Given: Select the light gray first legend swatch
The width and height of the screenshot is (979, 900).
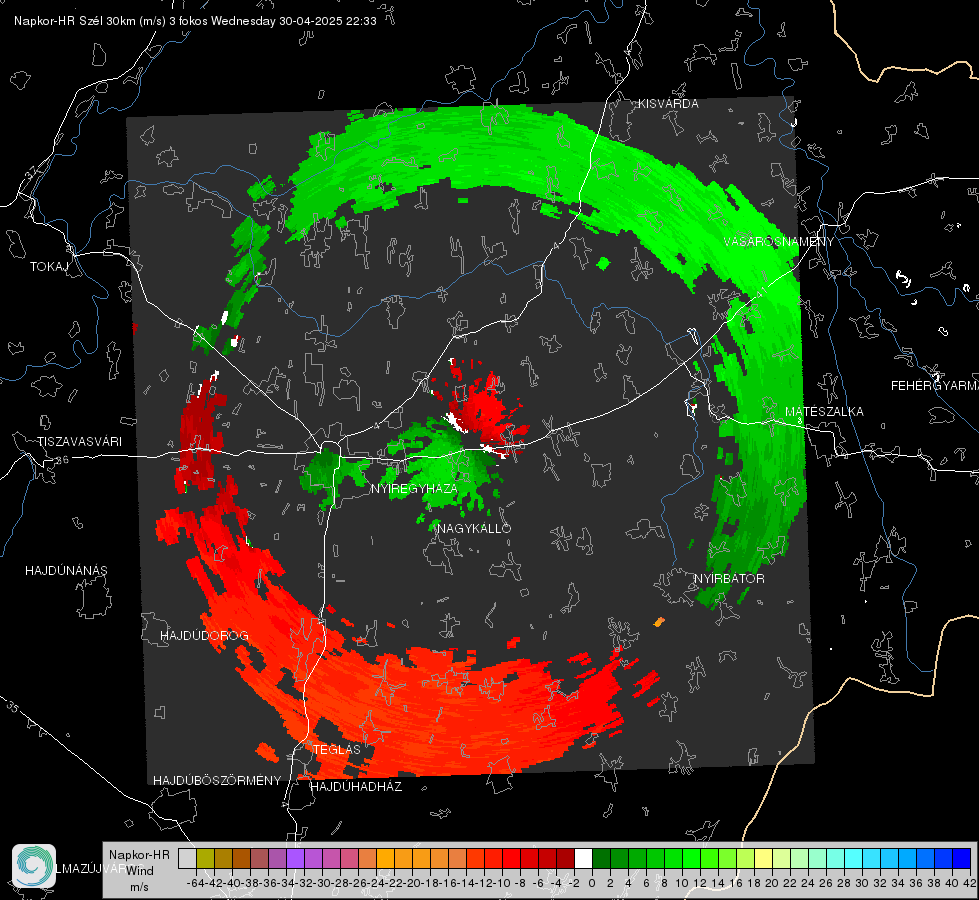Looking at the screenshot, I should (187, 858).
